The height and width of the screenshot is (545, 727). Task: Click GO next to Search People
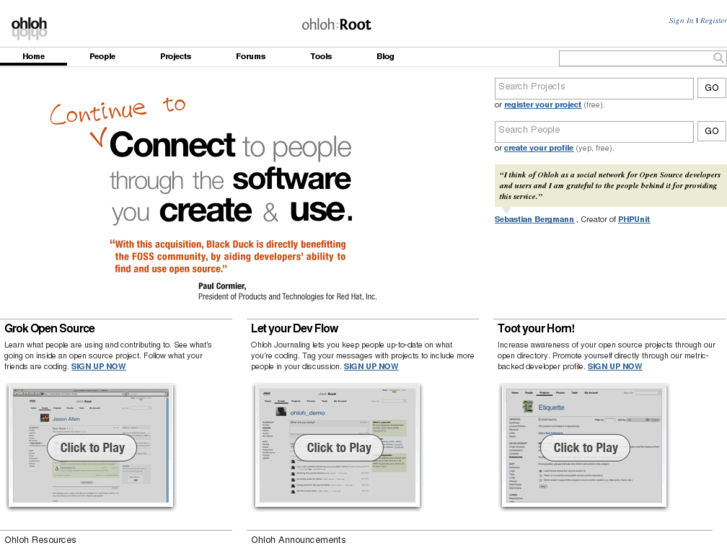712,131
